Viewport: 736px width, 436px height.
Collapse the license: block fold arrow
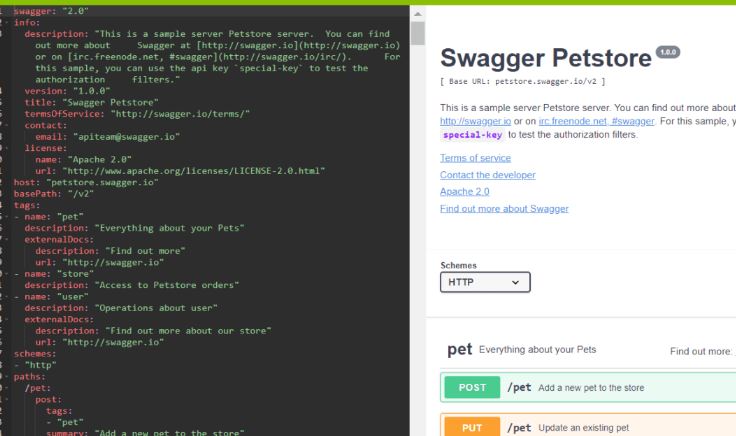(x=7, y=148)
